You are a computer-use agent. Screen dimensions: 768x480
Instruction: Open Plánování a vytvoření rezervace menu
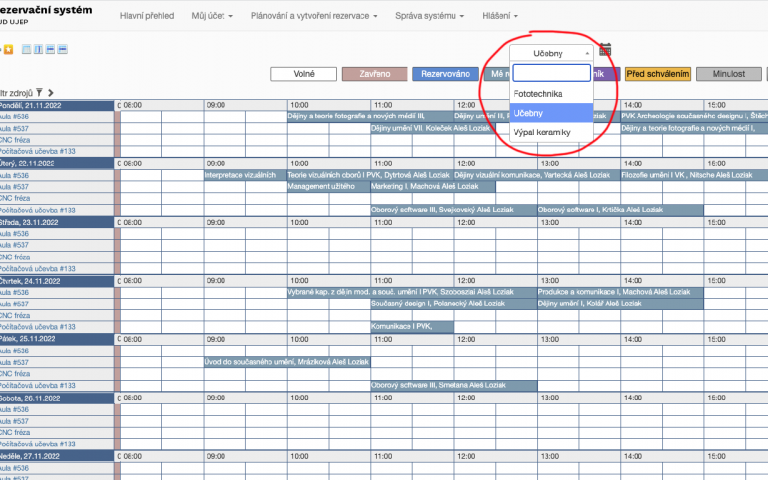tap(314, 16)
